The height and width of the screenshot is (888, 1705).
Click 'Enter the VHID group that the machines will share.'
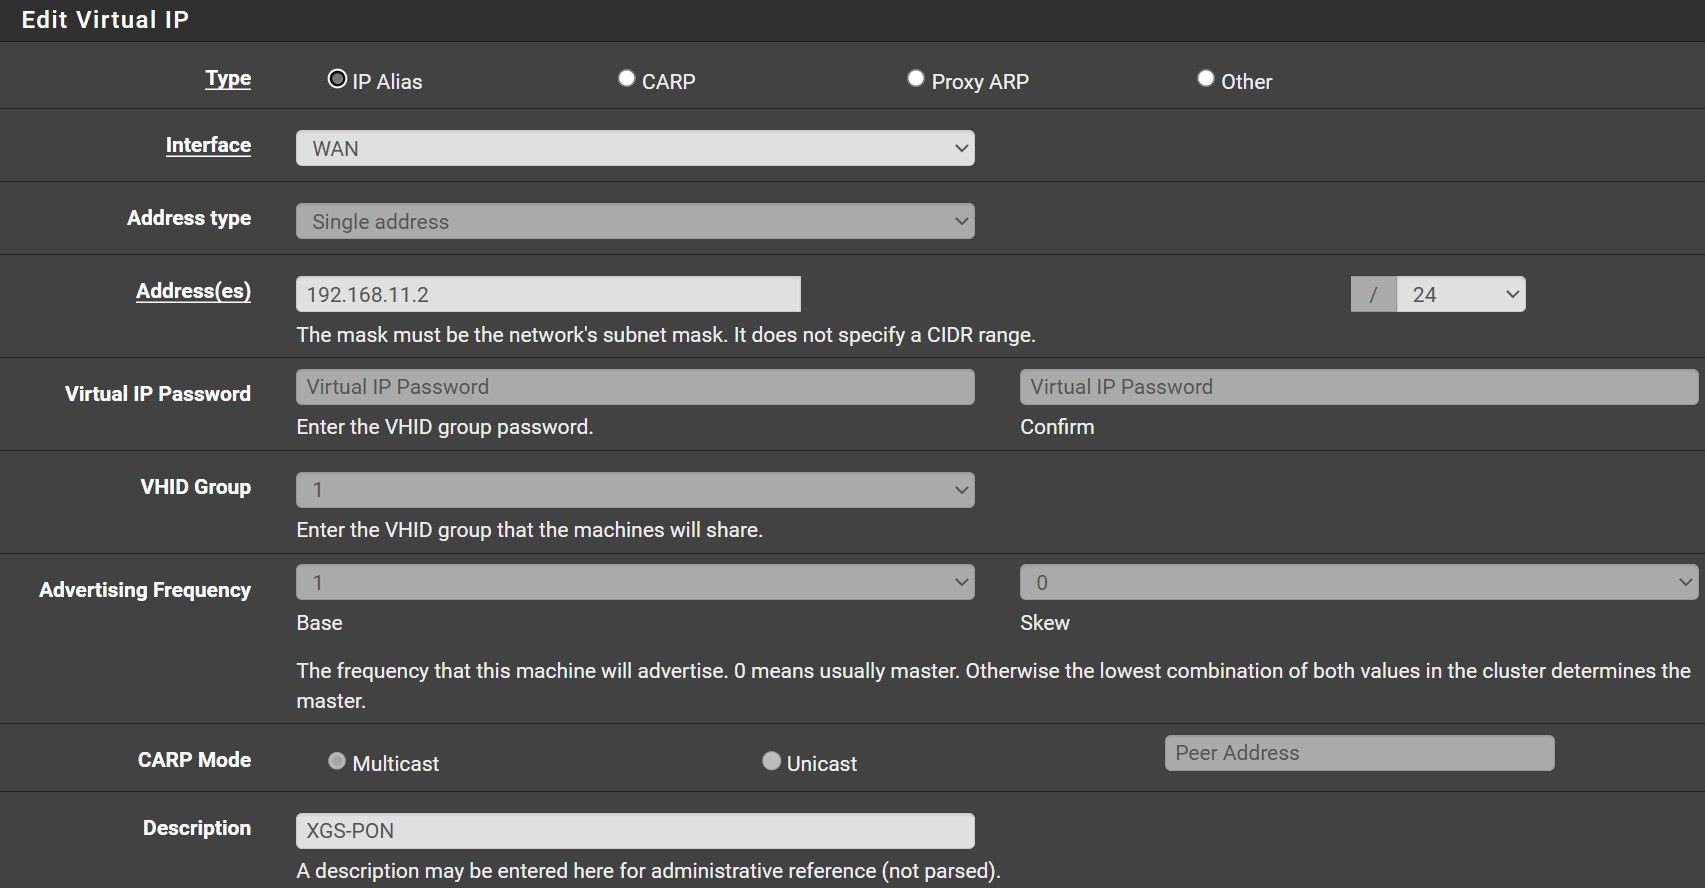[x=530, y=530]
